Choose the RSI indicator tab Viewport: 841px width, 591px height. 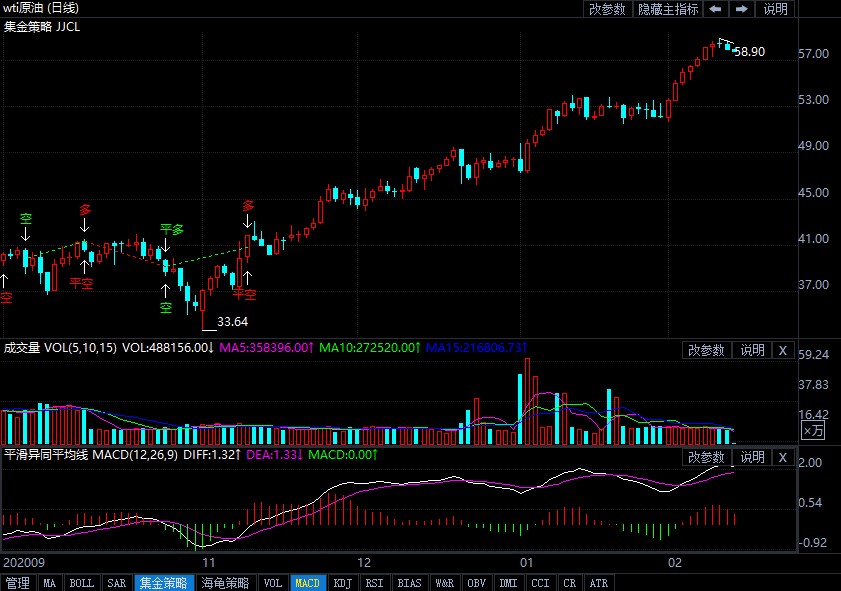374,583
